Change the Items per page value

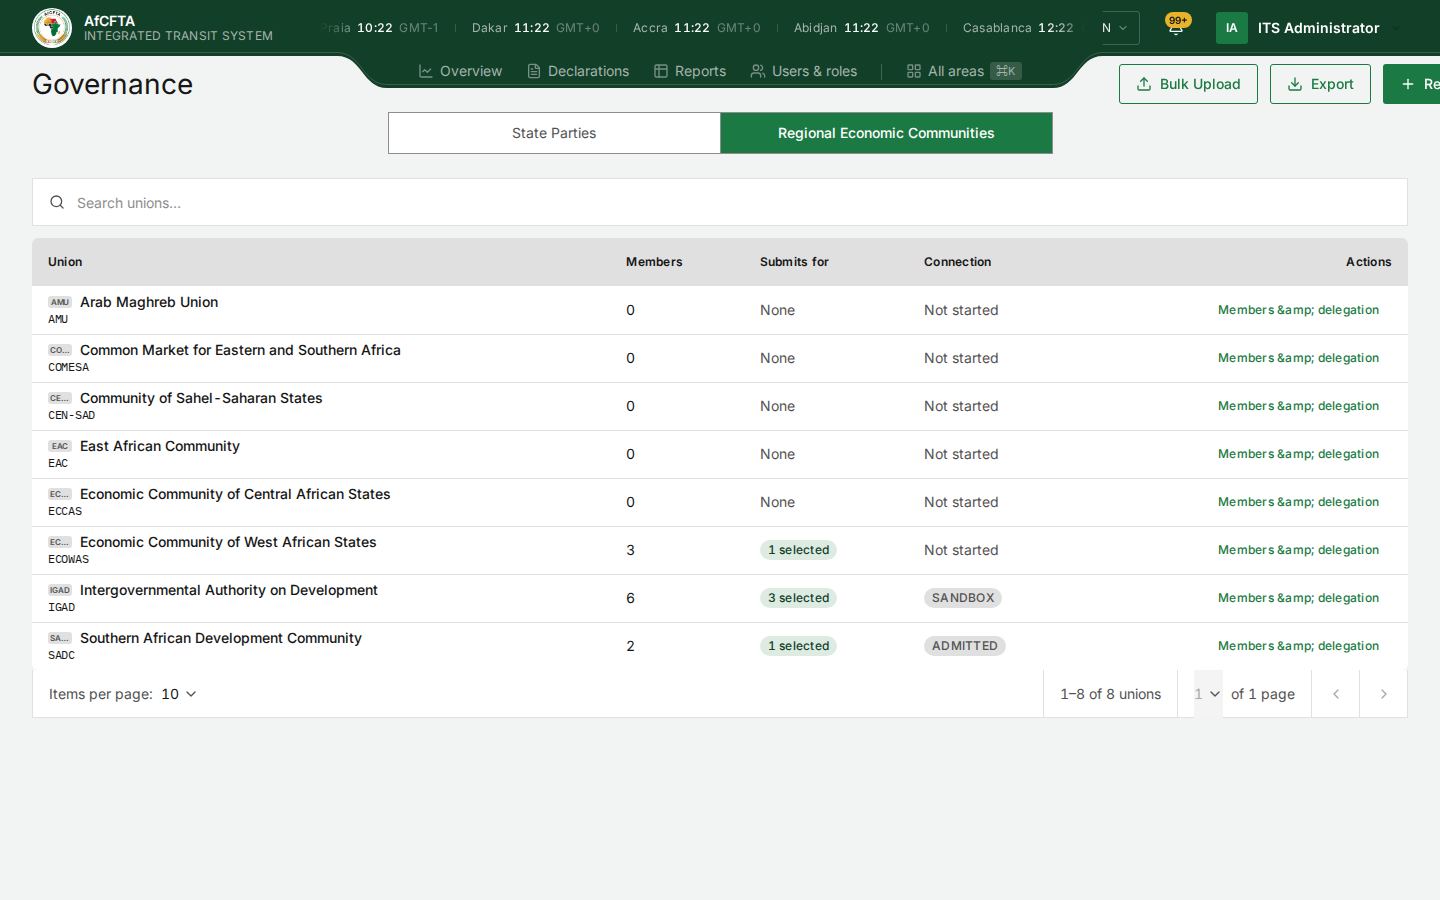tap(179, 694)
